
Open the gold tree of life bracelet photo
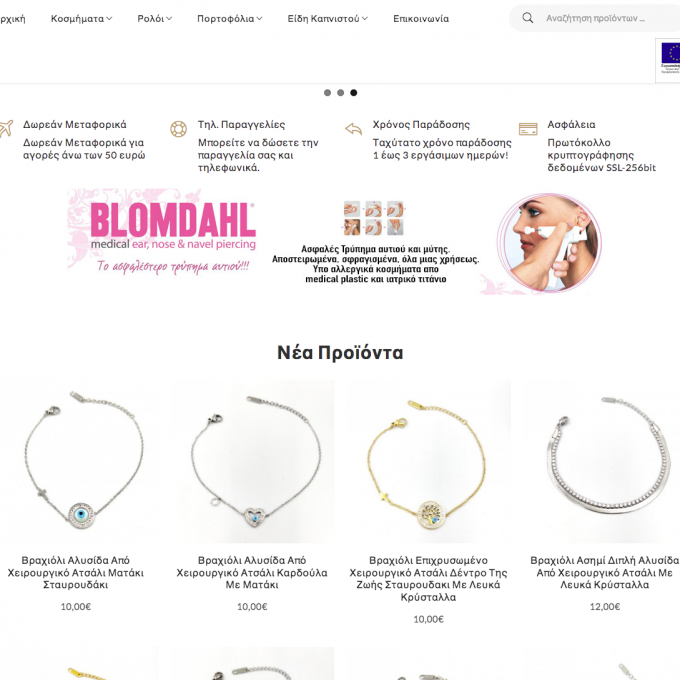[x=428, y=461]
